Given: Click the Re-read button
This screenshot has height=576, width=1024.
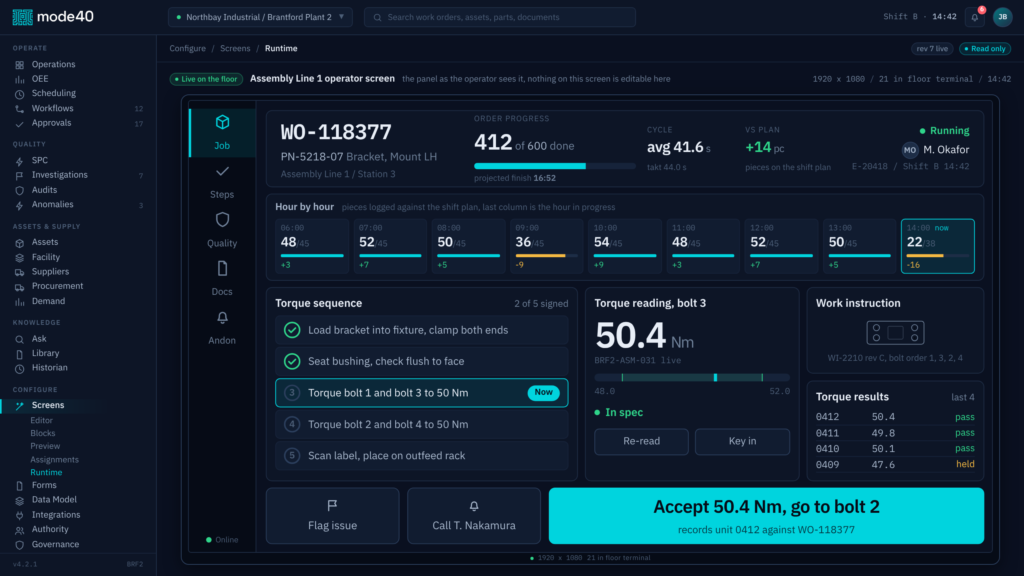Looking at the screenshot, I should pyautogui.click(x=641, y=441).
